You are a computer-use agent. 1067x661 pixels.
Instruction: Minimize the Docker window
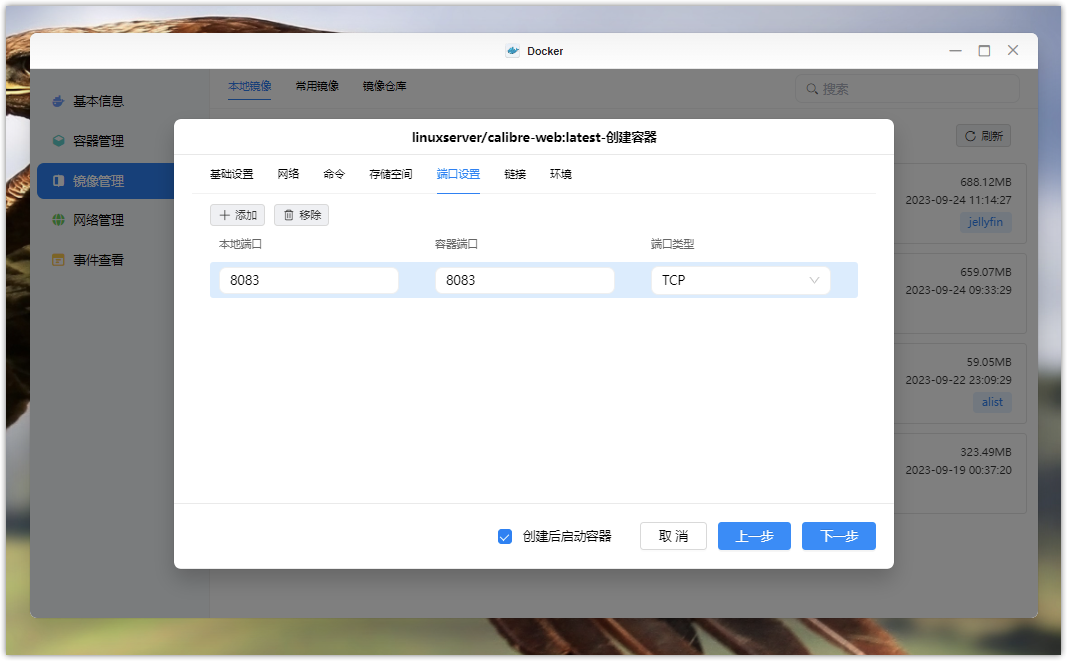coord(955,51)
